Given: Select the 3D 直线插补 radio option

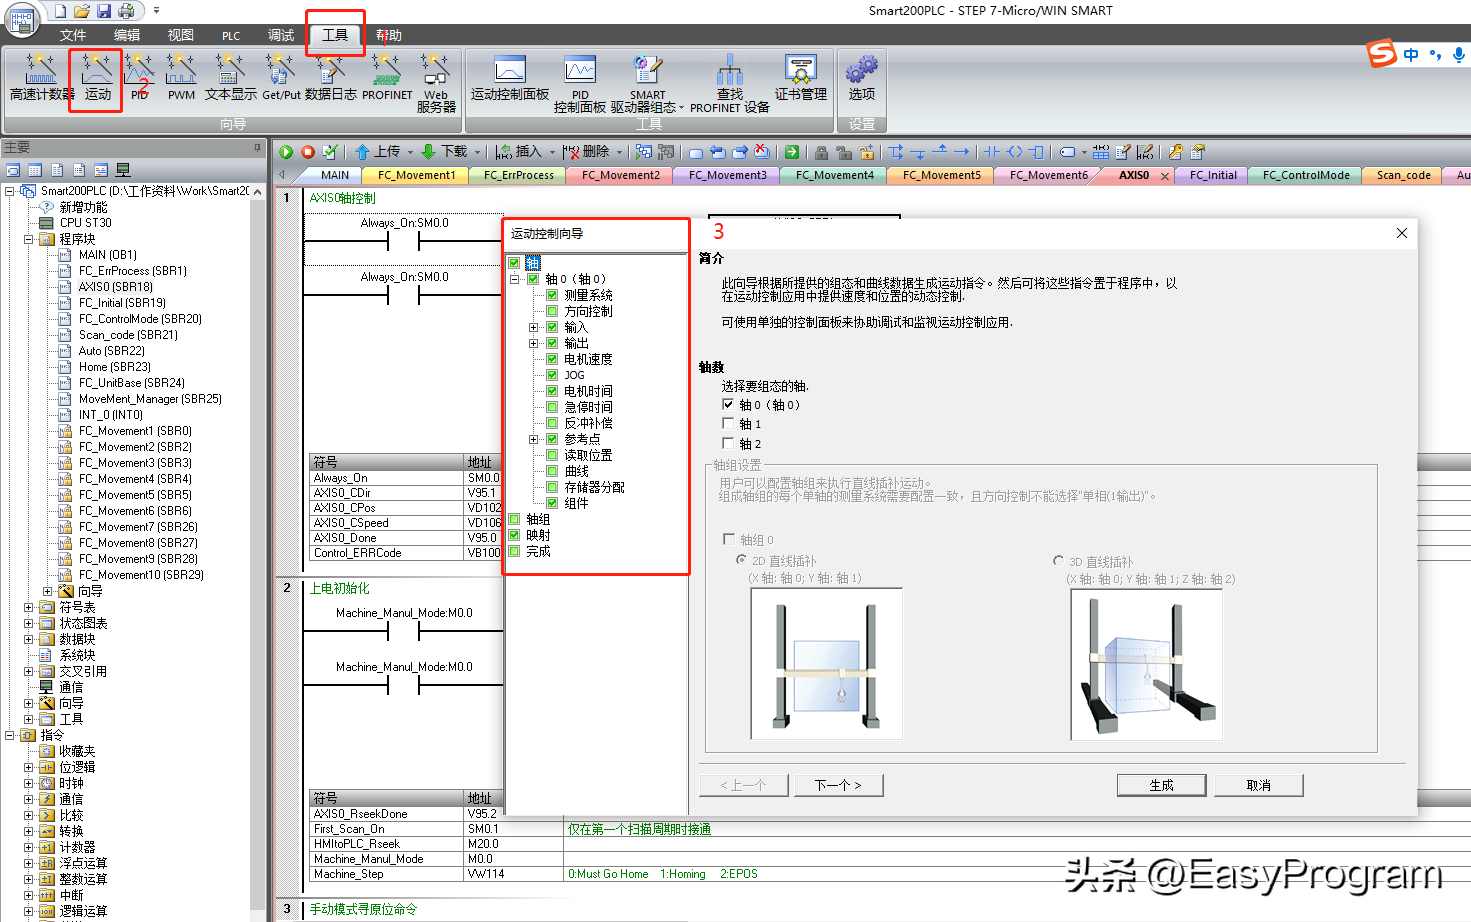Looking at the screenshot, I should pos(1058,561).
